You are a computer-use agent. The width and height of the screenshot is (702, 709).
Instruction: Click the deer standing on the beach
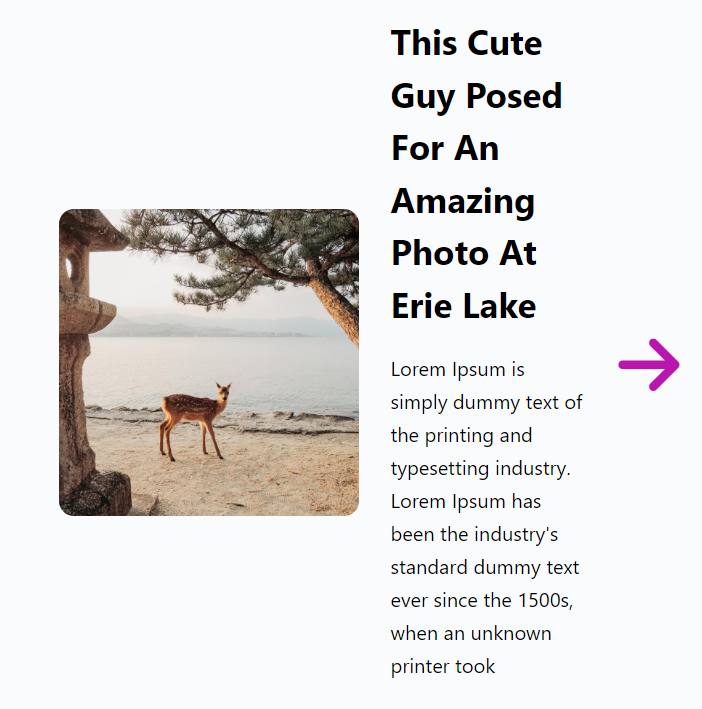point(196,418)
